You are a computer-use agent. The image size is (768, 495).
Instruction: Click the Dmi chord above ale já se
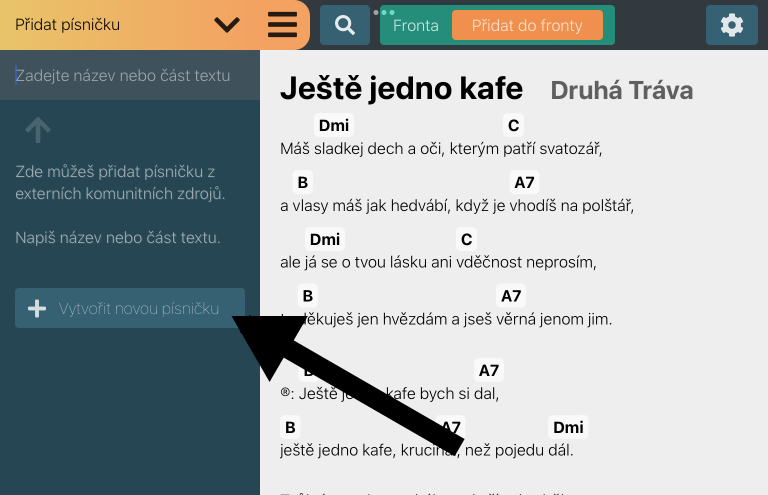[x=325, y=239]
